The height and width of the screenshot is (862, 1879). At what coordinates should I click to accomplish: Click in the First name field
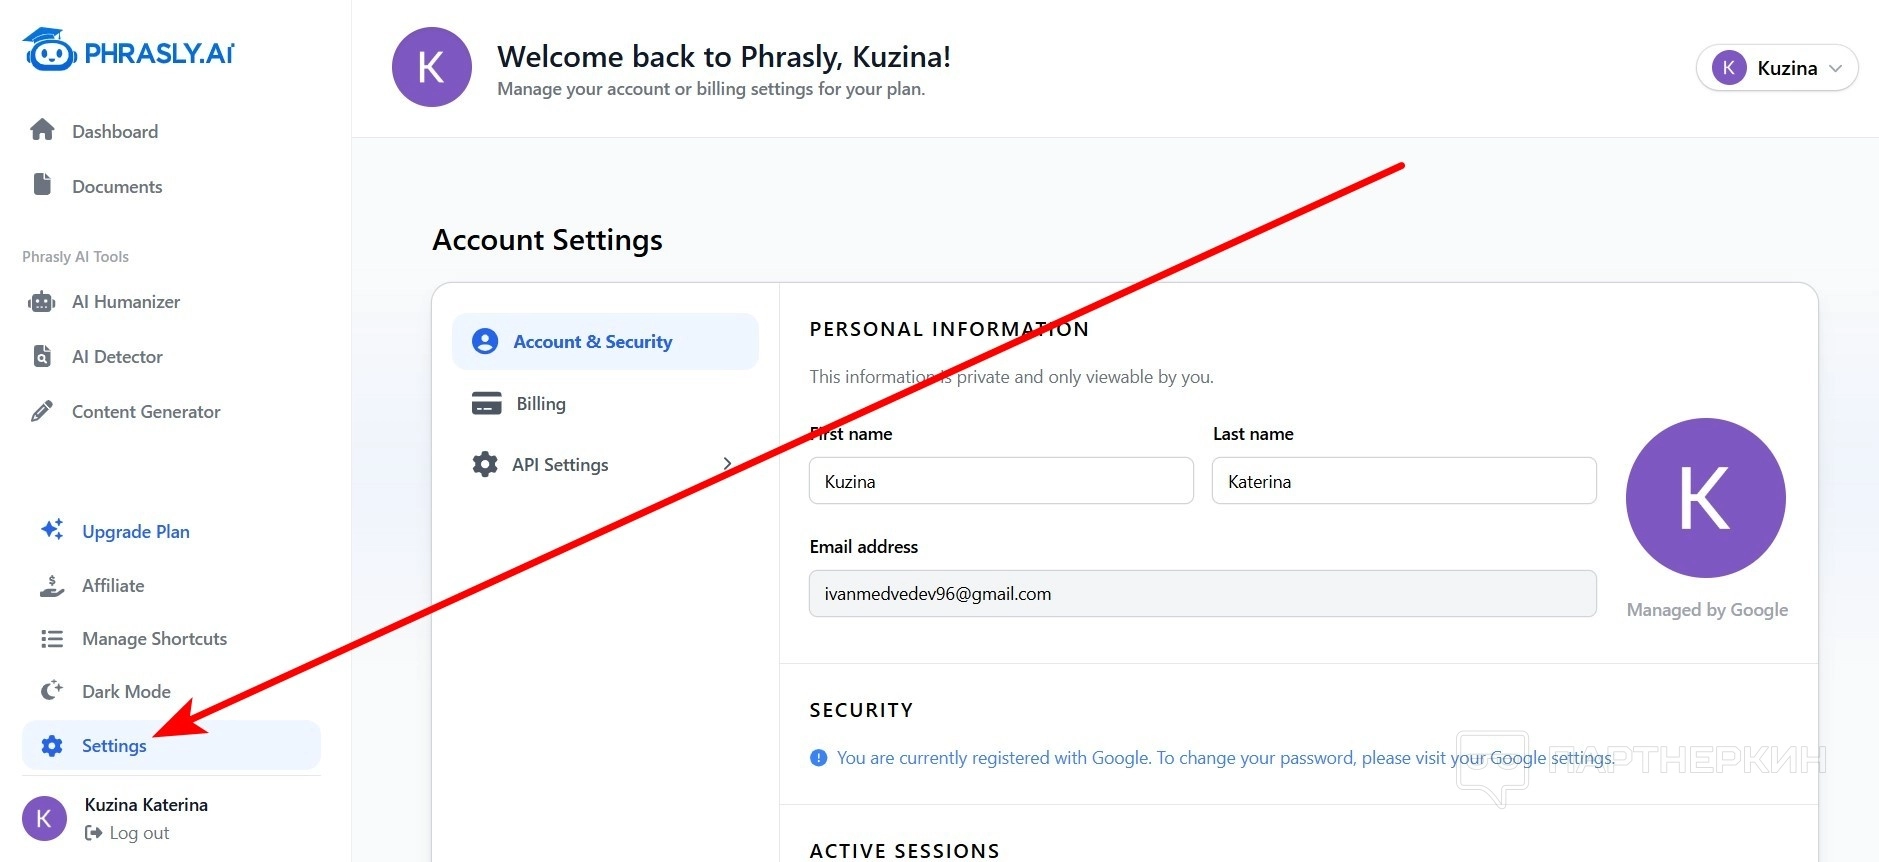[1000, 481]
